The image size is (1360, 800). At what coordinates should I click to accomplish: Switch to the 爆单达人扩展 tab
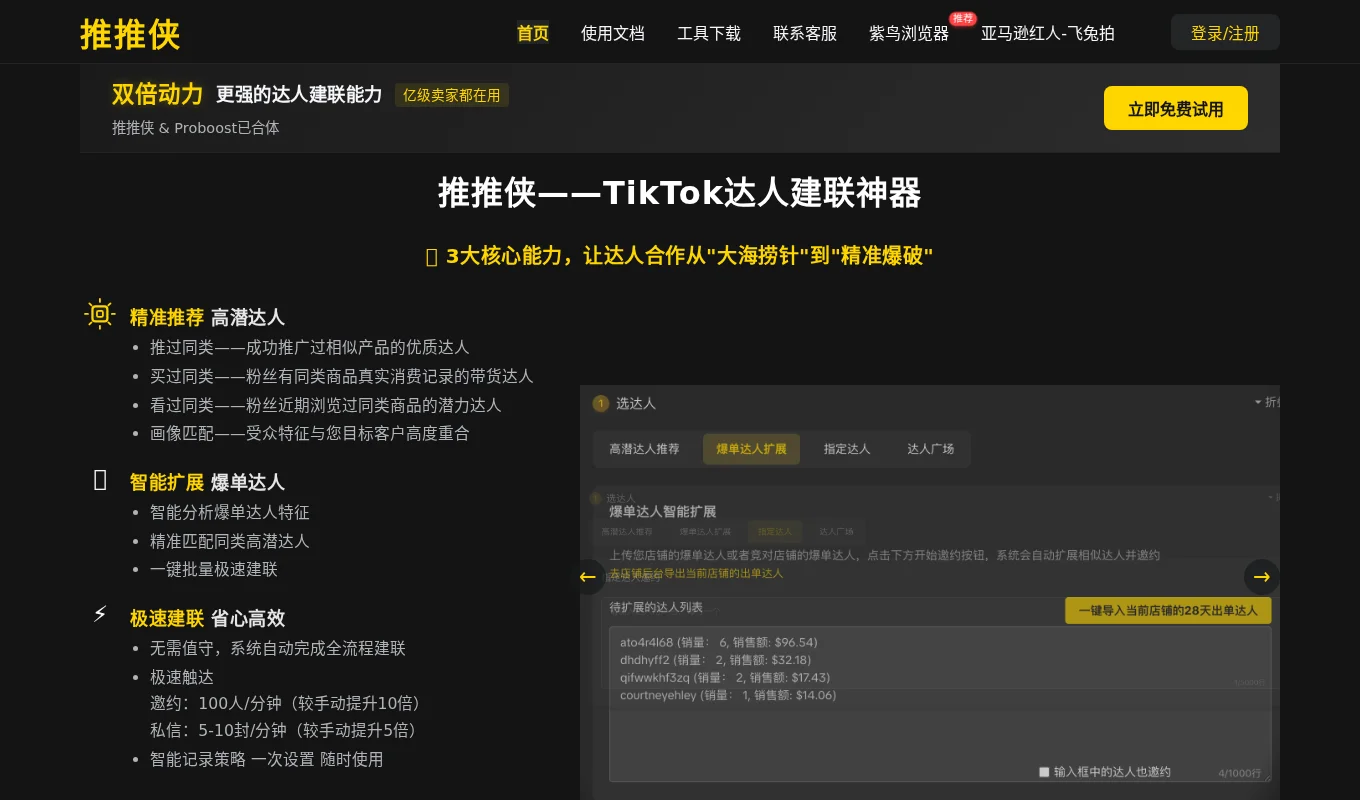751,449
